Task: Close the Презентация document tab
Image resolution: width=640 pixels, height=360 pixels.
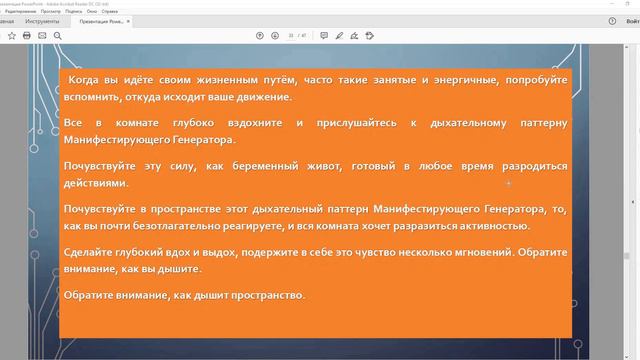Action: coord(128,21)
